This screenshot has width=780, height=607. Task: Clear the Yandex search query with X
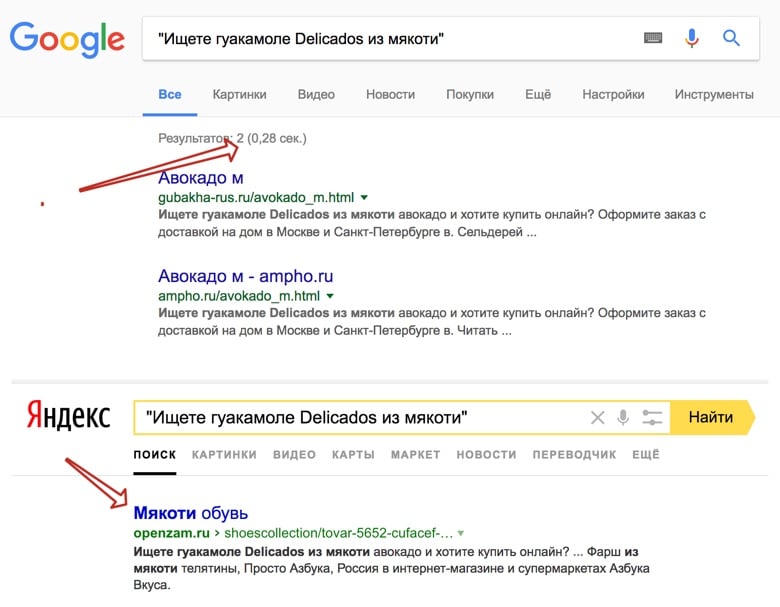point(598,417)
